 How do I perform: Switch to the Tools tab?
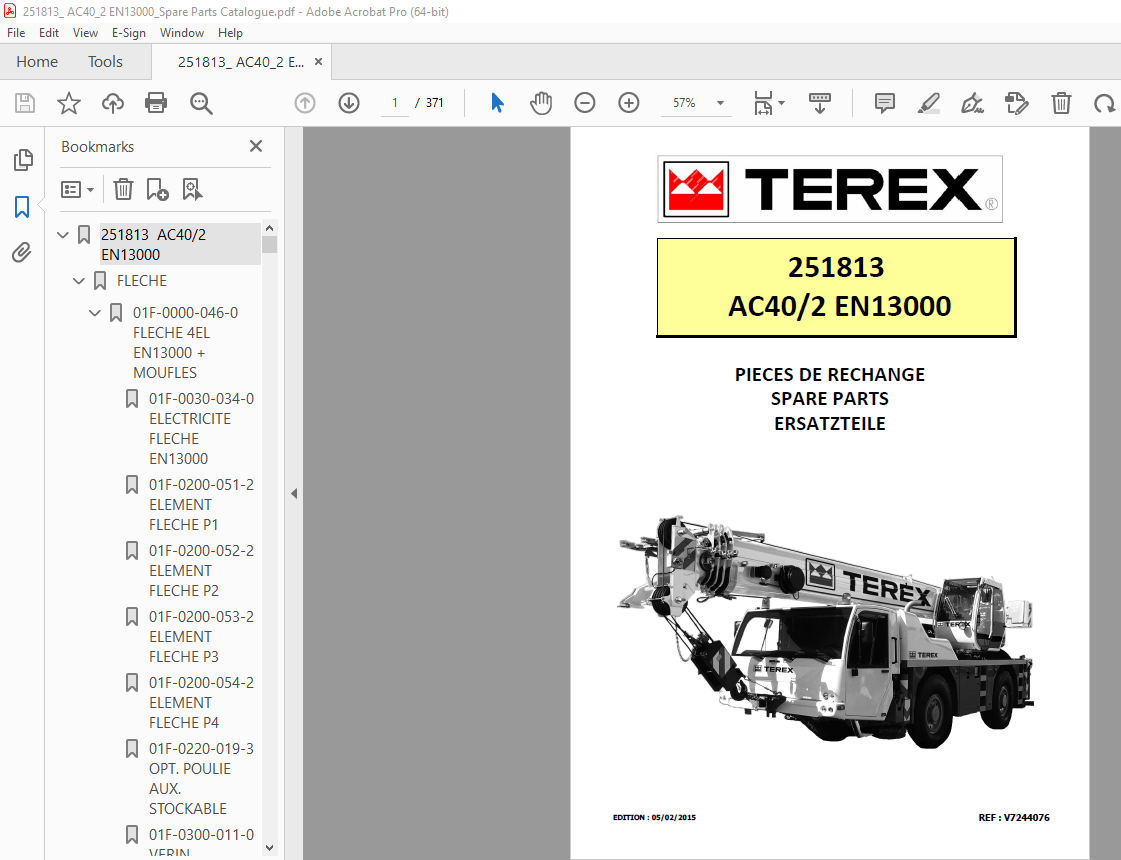105,62
